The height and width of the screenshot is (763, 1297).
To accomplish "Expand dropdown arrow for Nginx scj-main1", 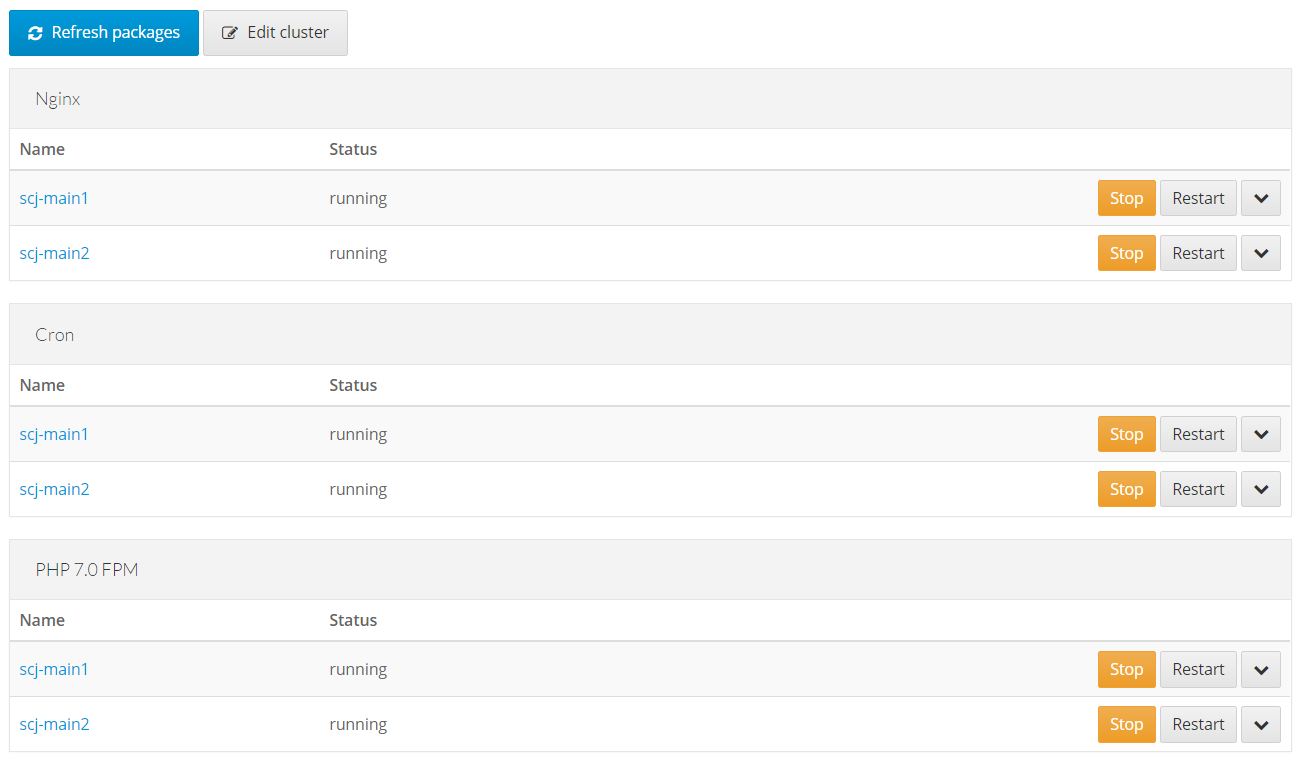I will pos(1261,198).
